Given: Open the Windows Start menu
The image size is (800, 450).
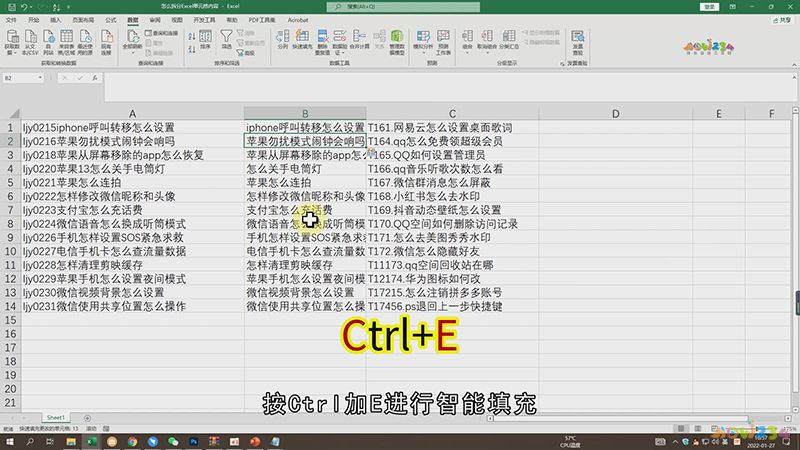Looking at the screenshot, I should pos(9,441).
